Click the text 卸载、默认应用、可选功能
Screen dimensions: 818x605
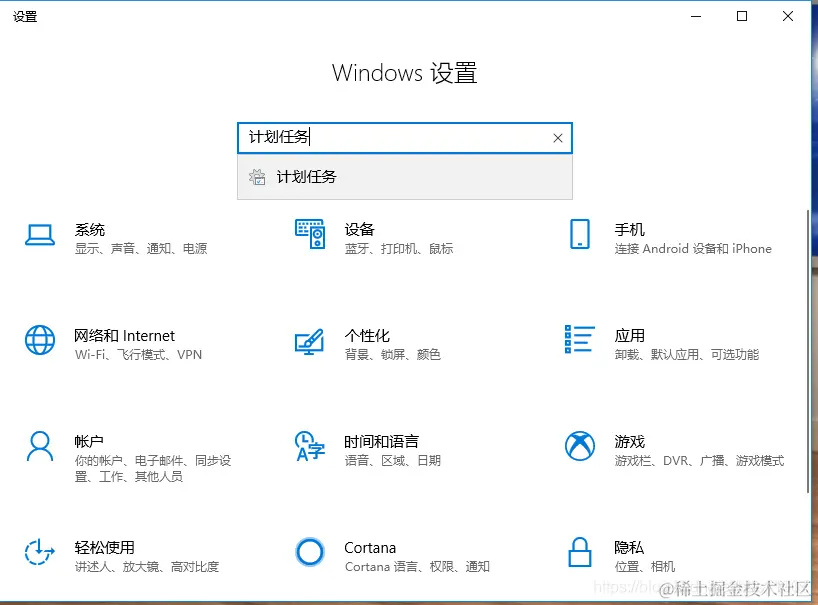[x=687, y=355]
